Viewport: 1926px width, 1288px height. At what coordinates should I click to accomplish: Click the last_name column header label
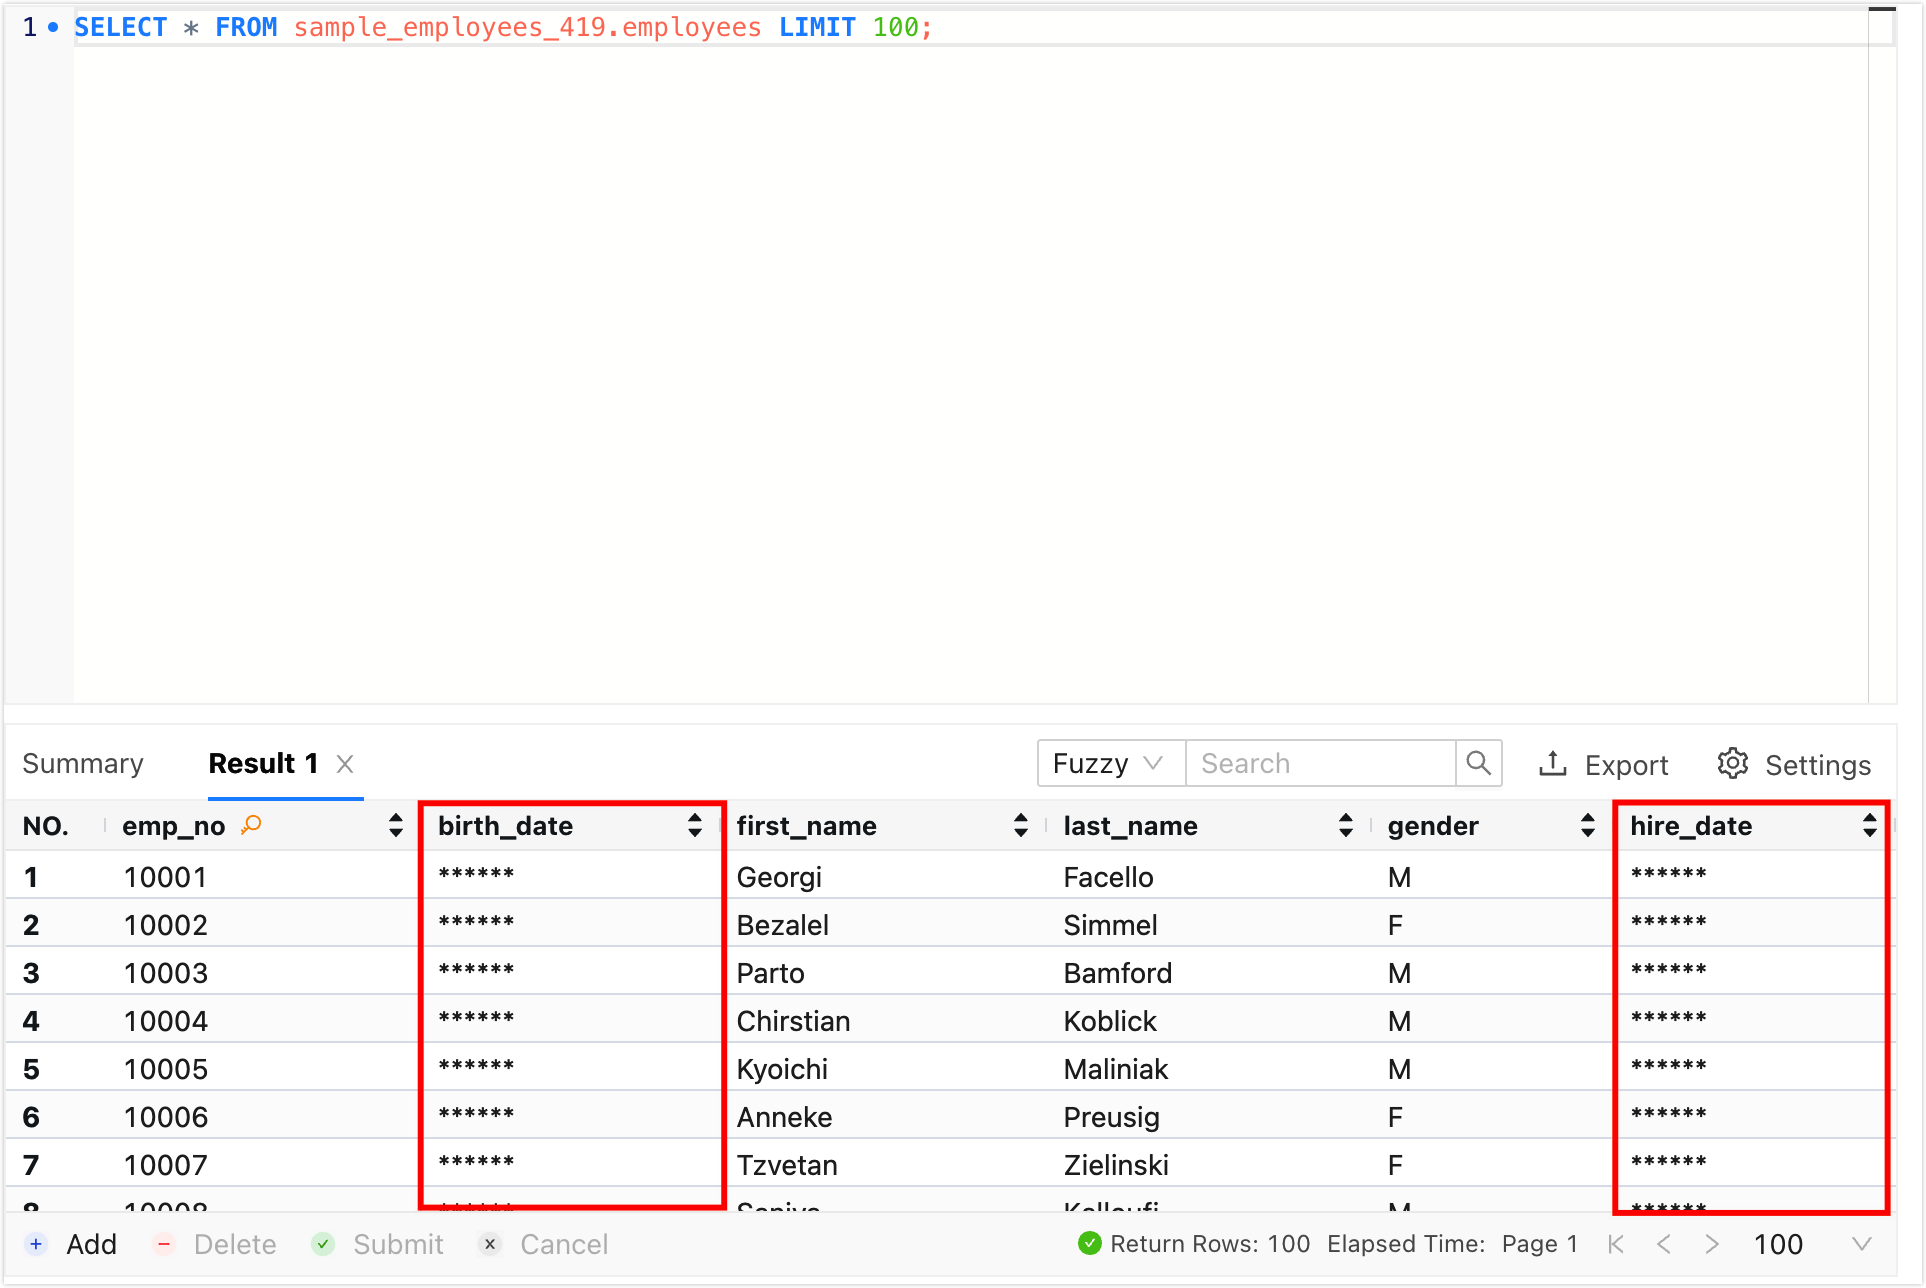coord(1130,826)
